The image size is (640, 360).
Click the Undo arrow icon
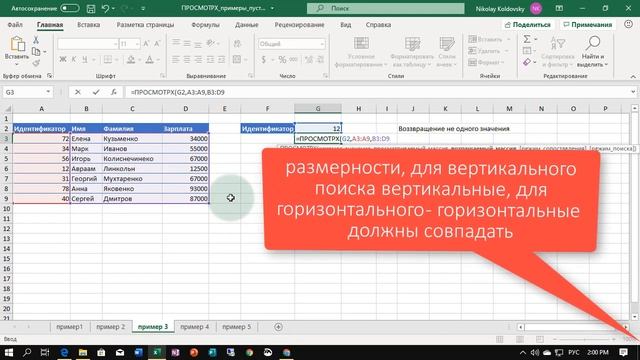(105, 9)
